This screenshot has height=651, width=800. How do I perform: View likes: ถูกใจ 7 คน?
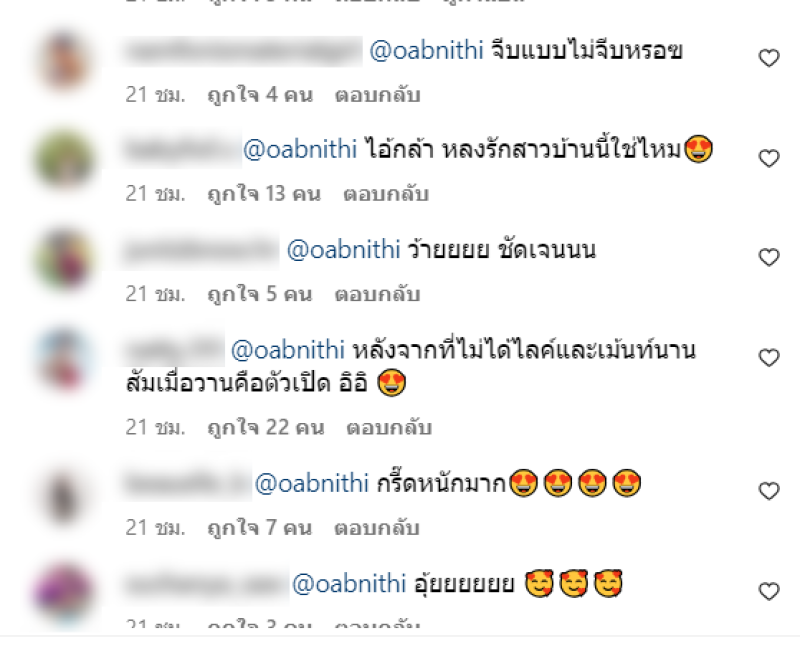(259, 528)
